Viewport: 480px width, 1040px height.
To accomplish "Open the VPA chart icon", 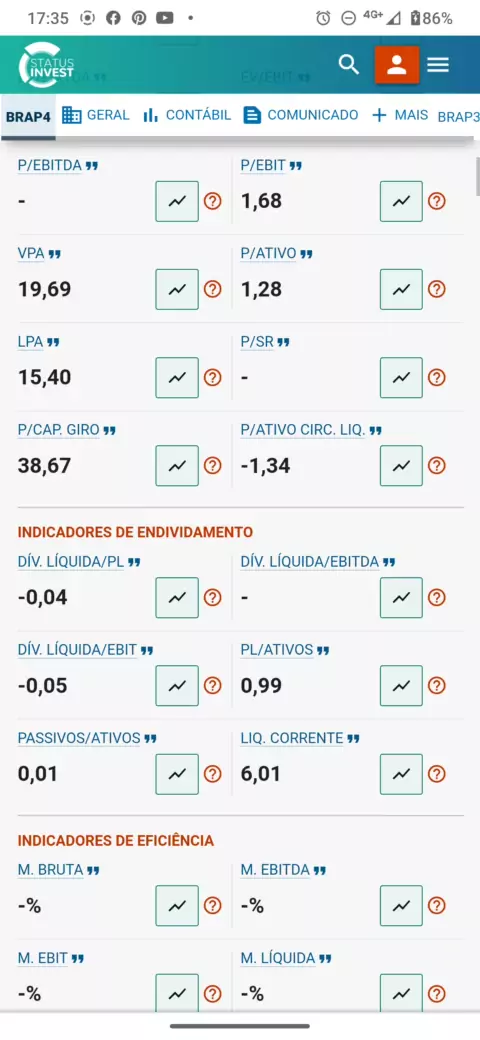I will [x=177, y=289].
